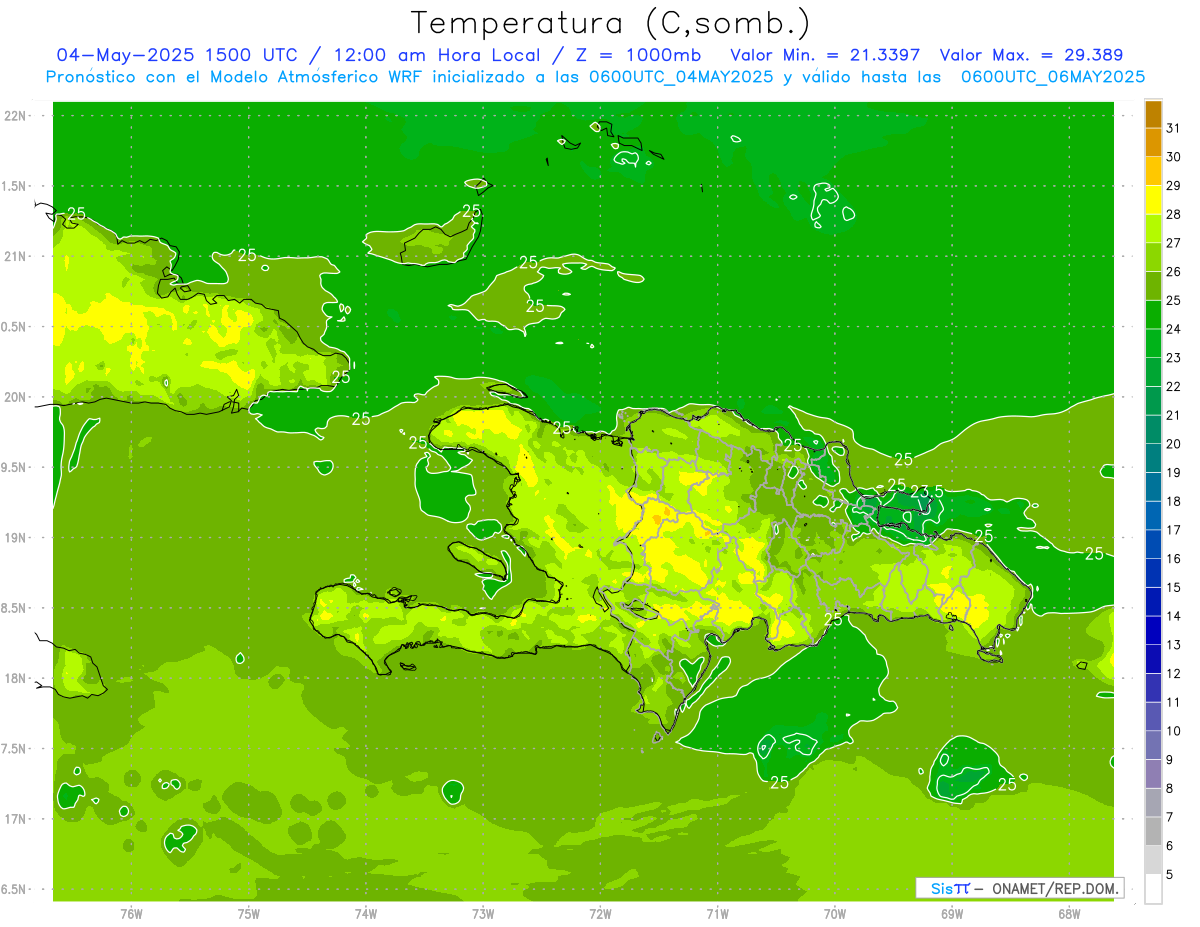Click the number 5 on the color scale
Screen dimensions: 1200x927
(x=1170, y=874)
